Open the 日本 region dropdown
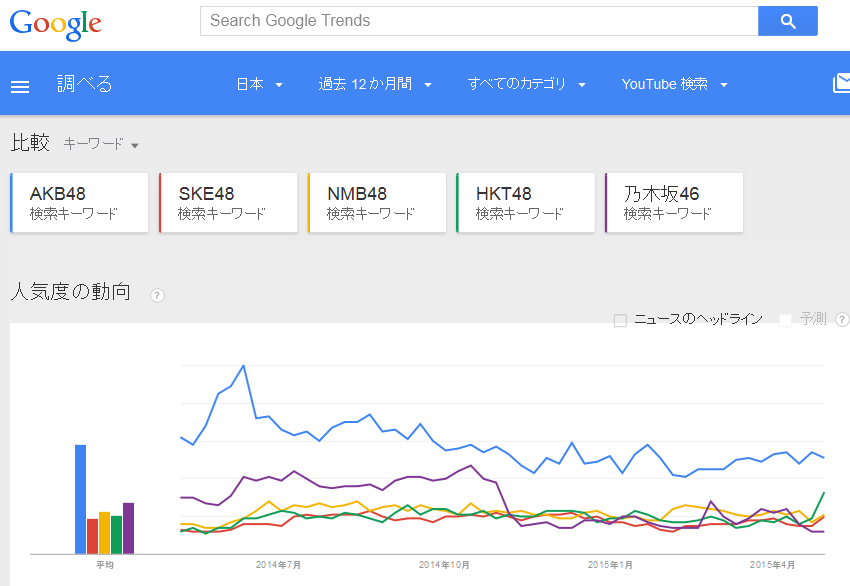 pos(260,85)
